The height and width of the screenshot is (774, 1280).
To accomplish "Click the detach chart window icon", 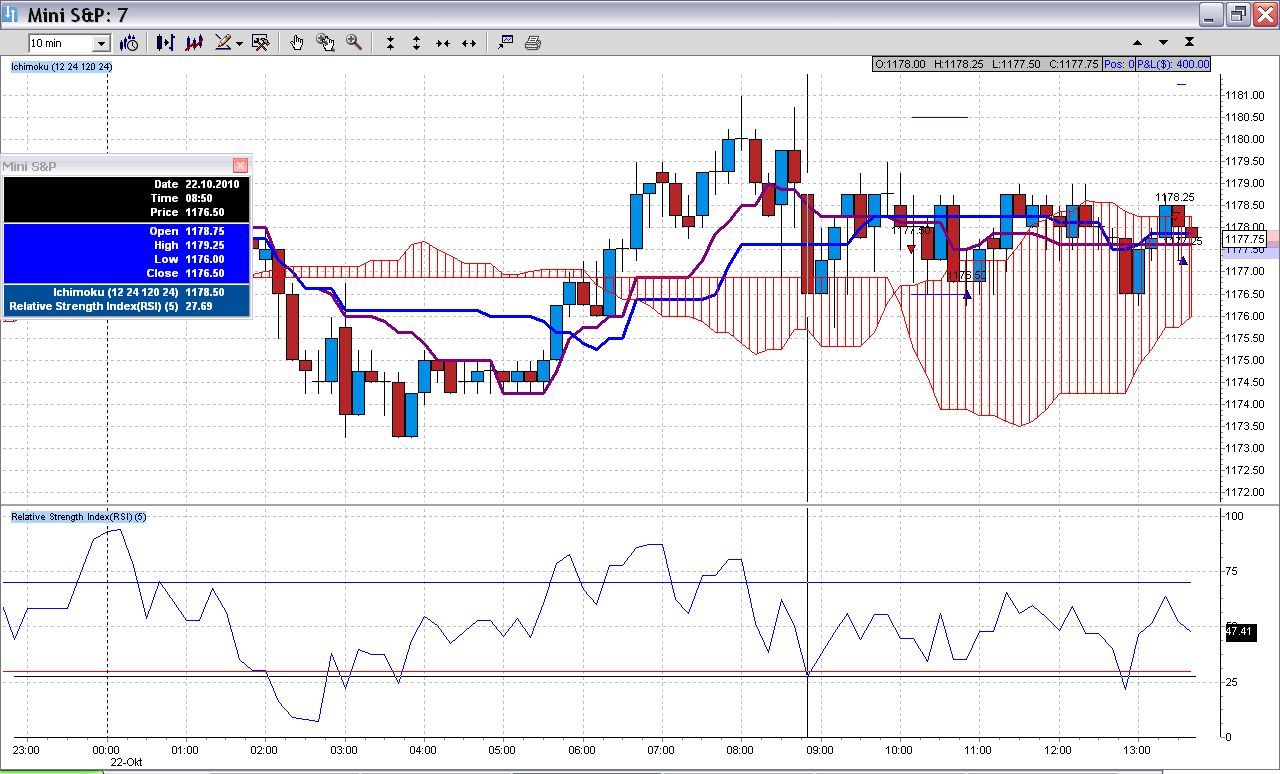I will (505, 42).
